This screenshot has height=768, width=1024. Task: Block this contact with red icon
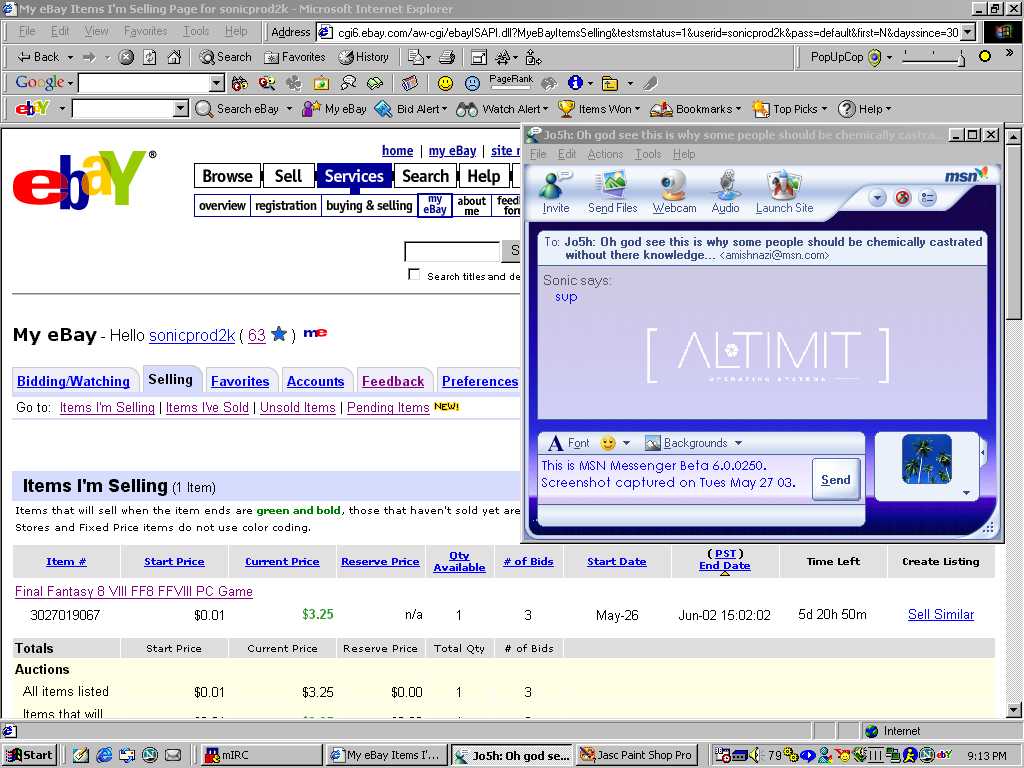tap(902, 198)
